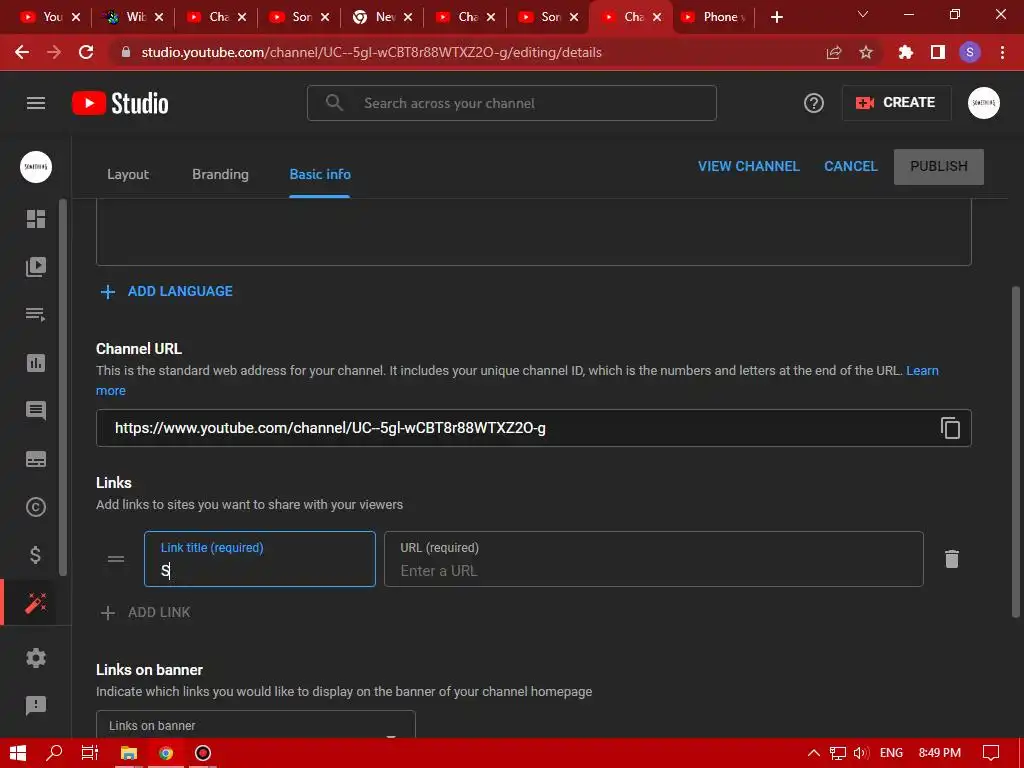Select the Basic info tab
This screenshot has height=768, width=1024.
(x=320, y=174)
